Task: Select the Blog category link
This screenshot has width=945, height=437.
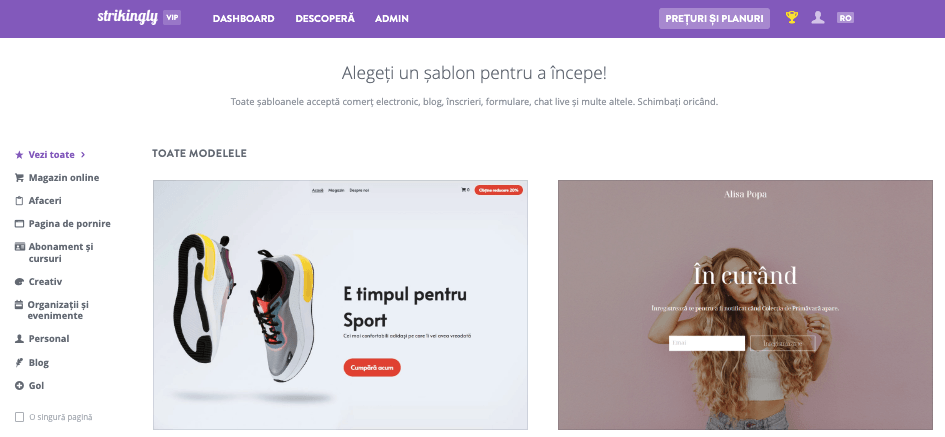Action: [39, 363]
